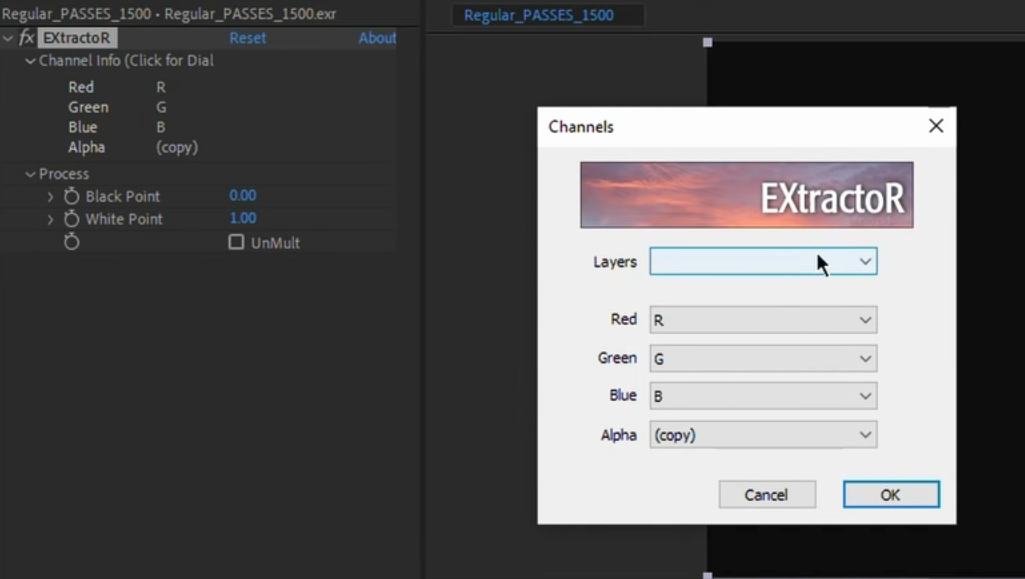The image size is (1025, 579).
Task: Click the Green channel info value G
Action: (x=161, y=107)
